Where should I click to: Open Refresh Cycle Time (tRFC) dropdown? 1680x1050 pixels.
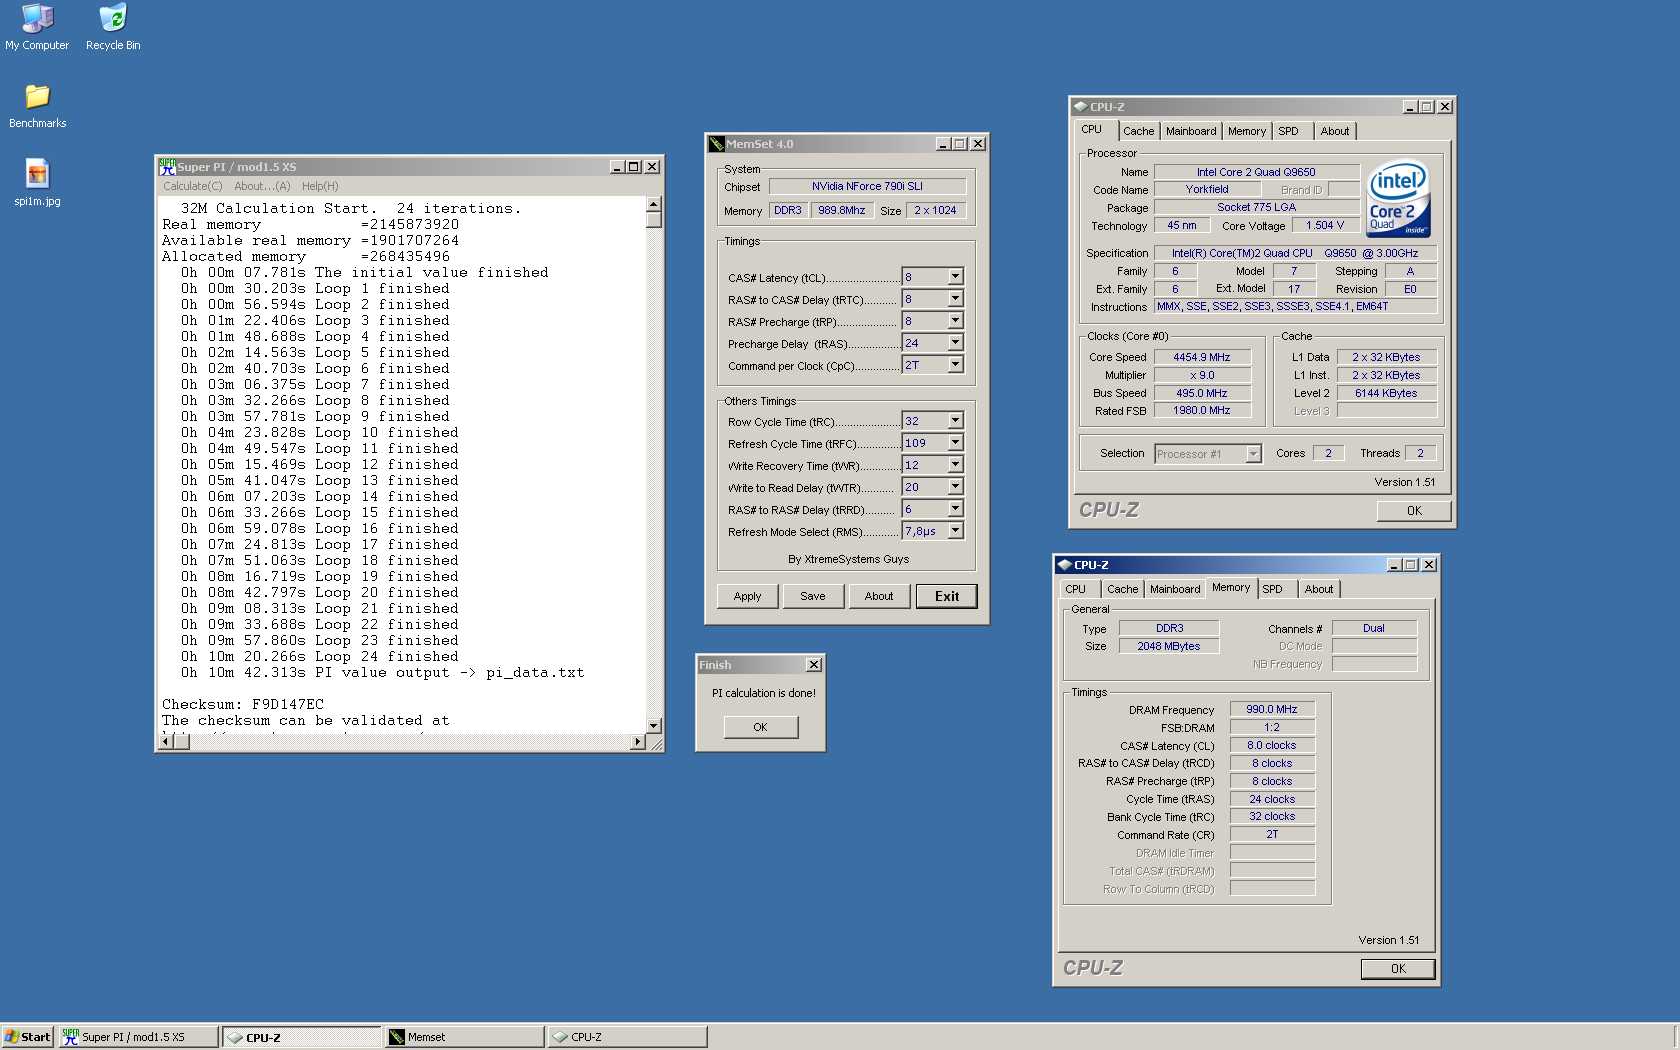955,443
